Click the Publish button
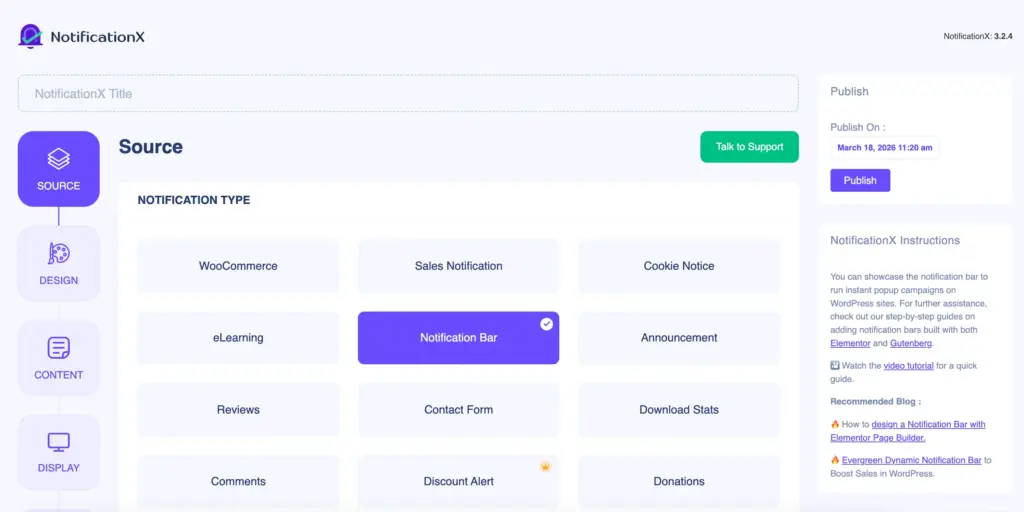1024x512 pixels. (x=860, y=180)
